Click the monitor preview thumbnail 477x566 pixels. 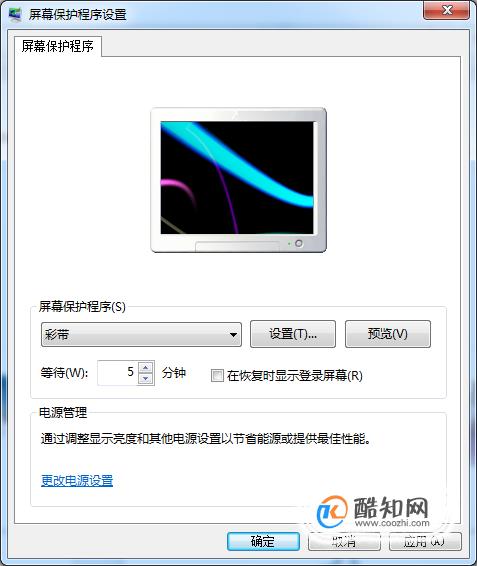point(238,180)
